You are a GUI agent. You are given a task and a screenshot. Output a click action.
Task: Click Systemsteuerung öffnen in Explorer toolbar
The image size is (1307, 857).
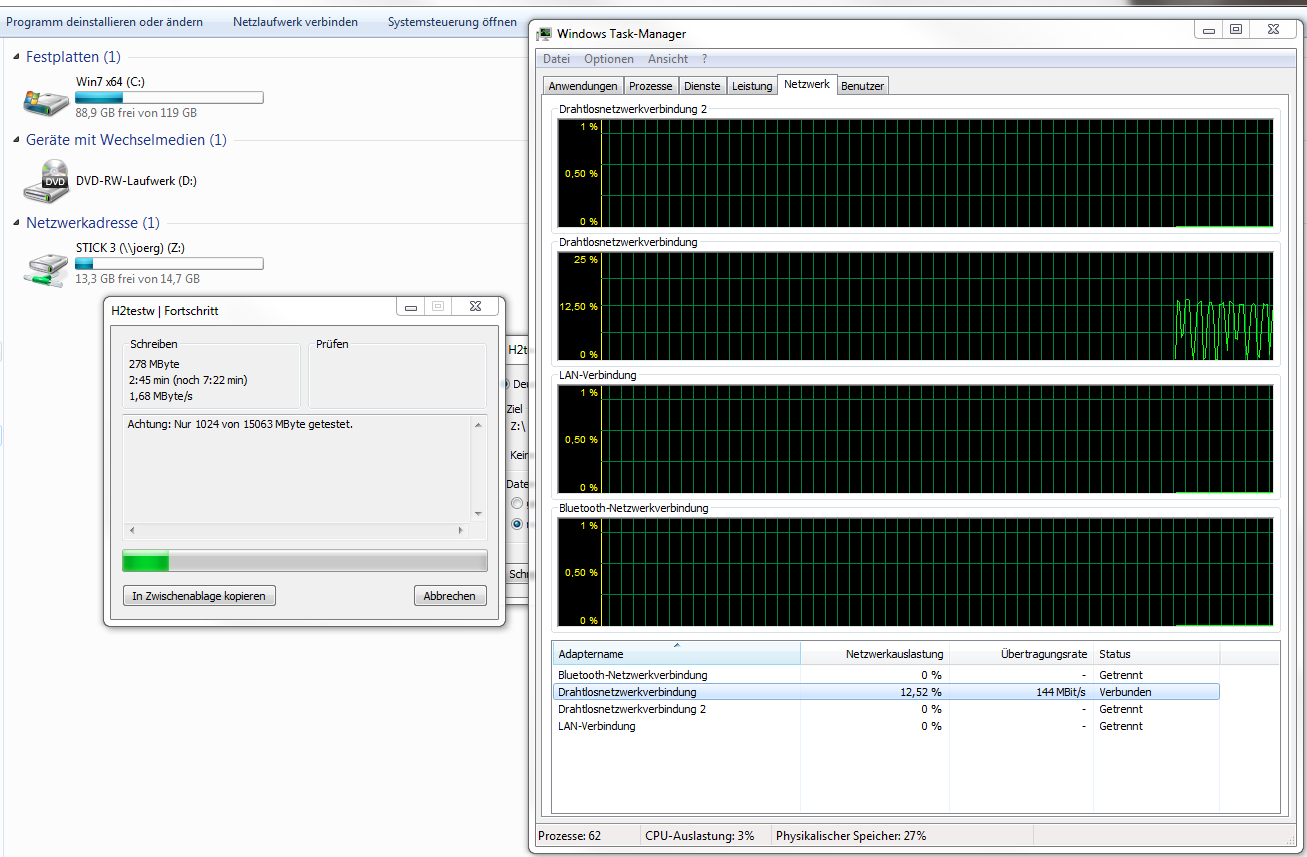point(452,22)
